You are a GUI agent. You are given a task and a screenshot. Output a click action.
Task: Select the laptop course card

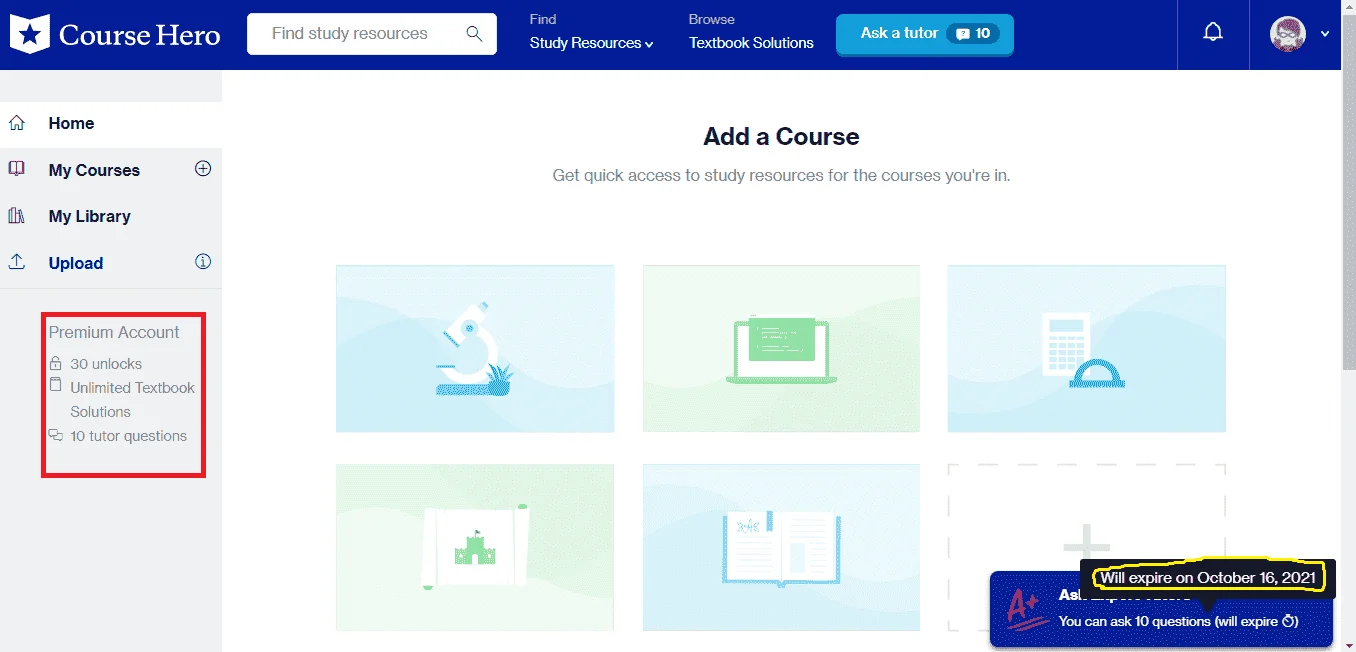click(x=781, y=348)
